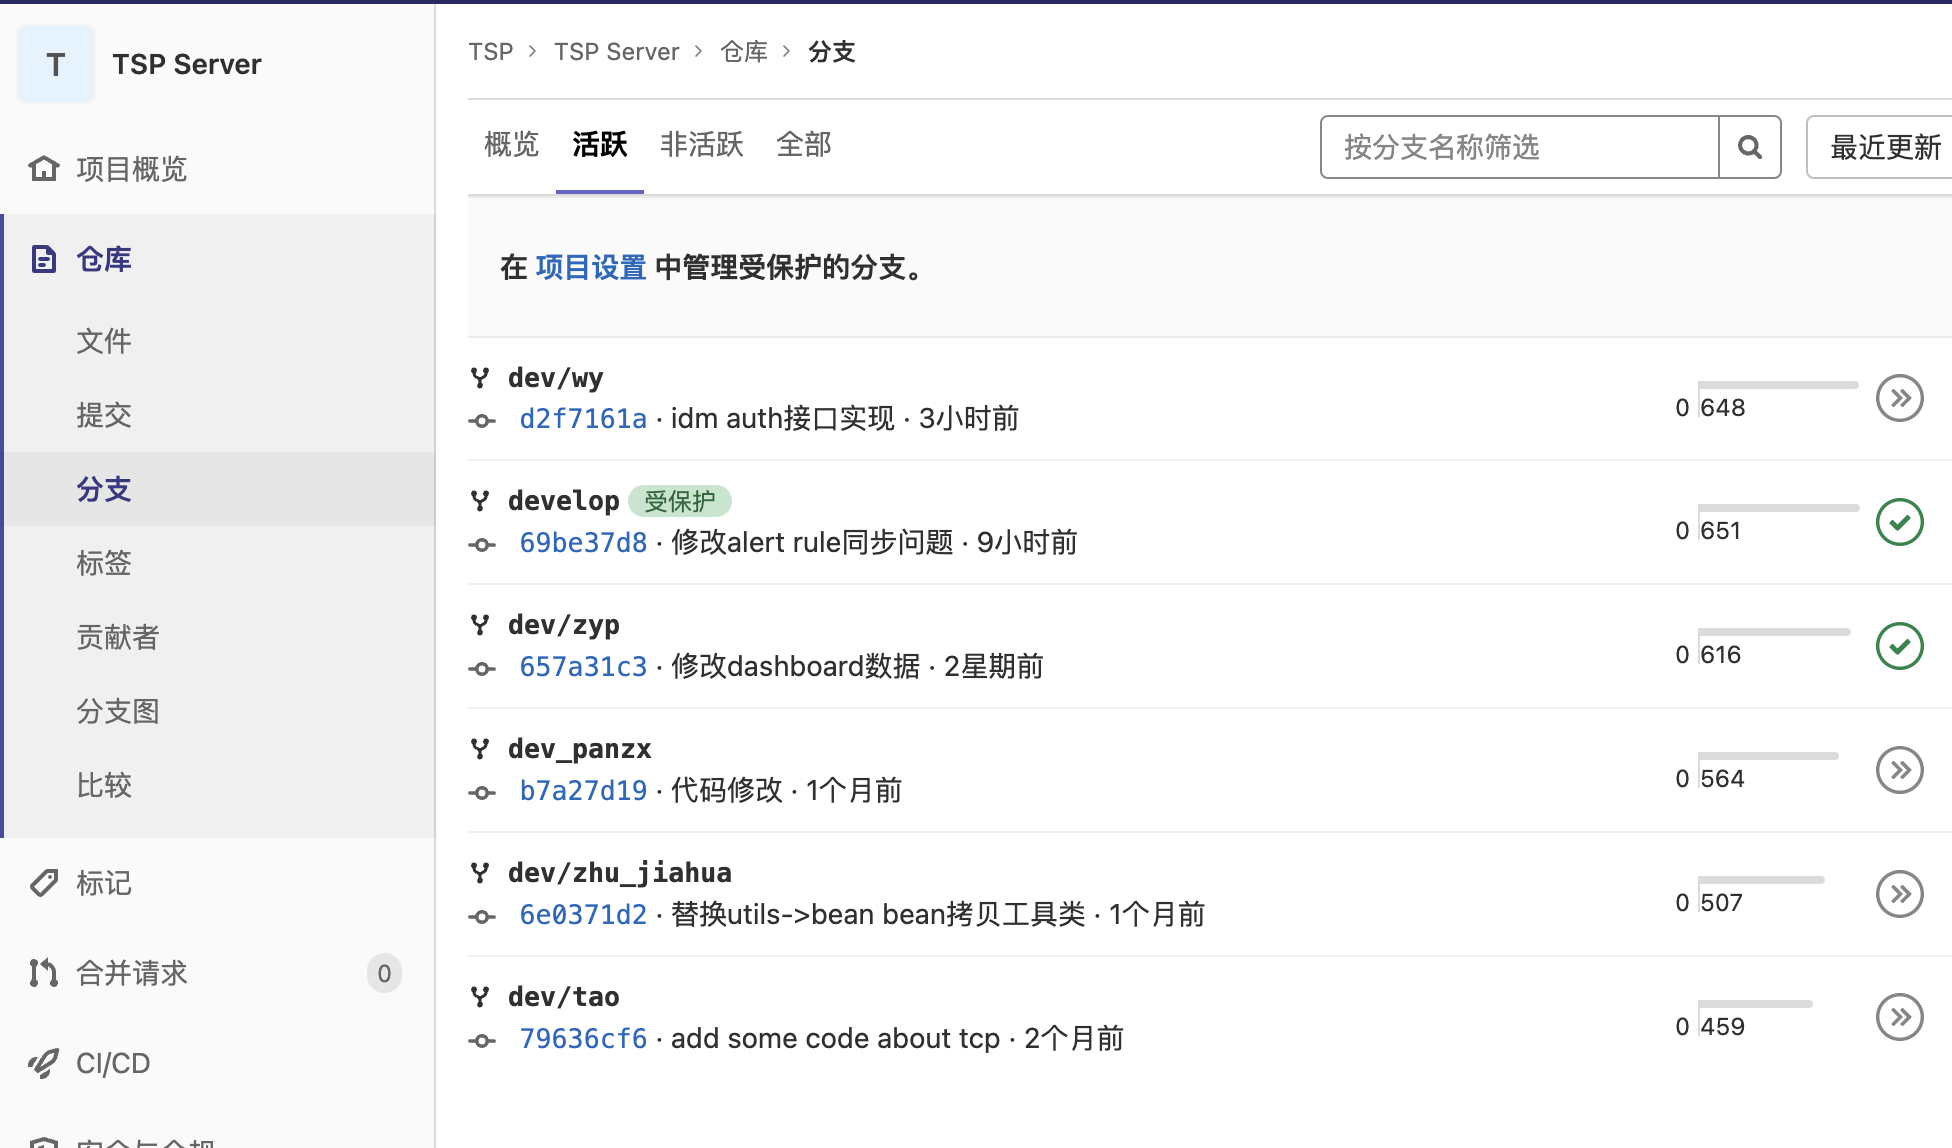Click the green pipeline check for dev/zyp

1899,646
